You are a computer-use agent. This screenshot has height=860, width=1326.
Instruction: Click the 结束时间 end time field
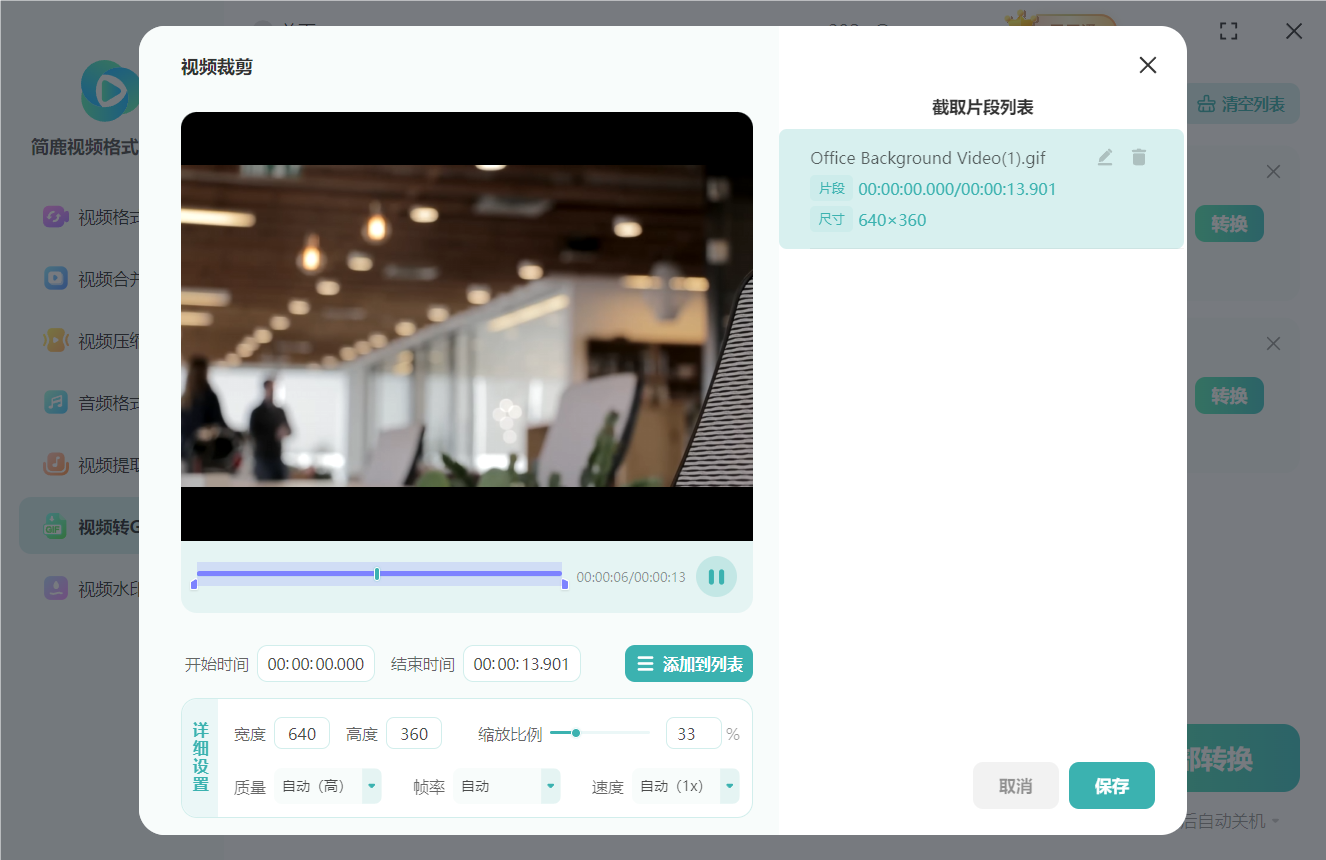521,664
